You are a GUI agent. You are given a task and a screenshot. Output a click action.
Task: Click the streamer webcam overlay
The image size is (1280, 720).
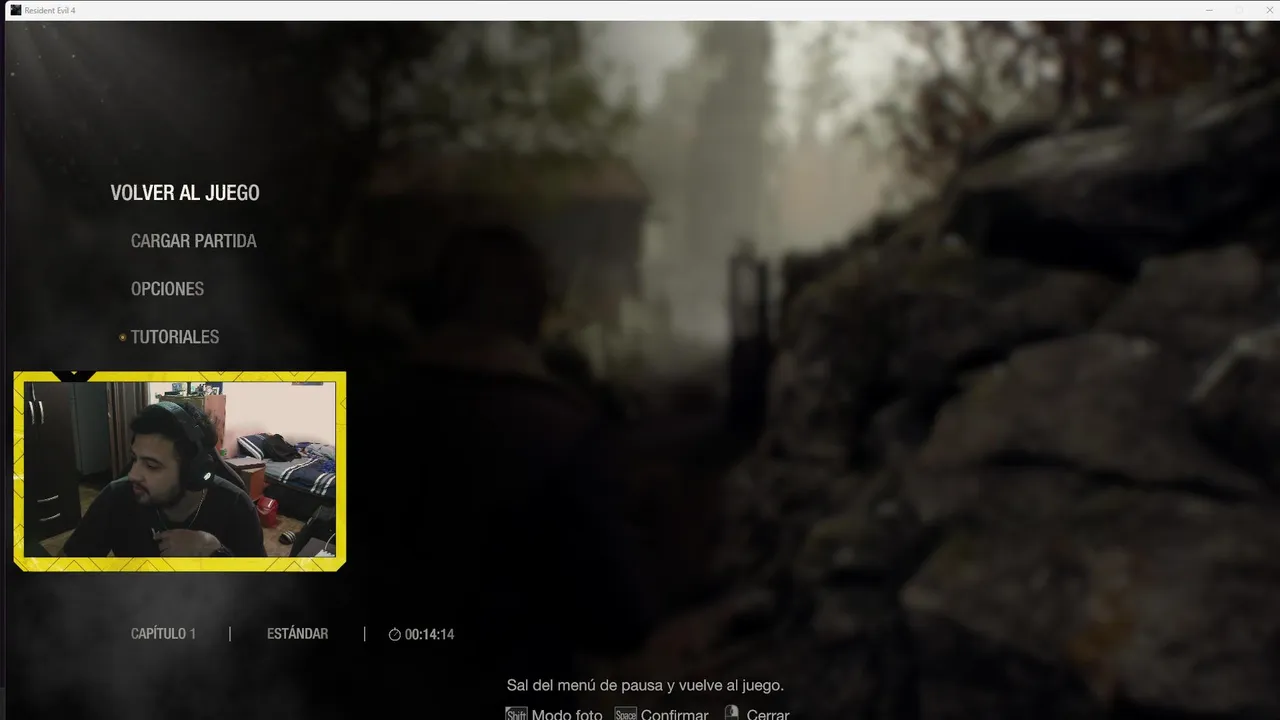click(180, 471)
